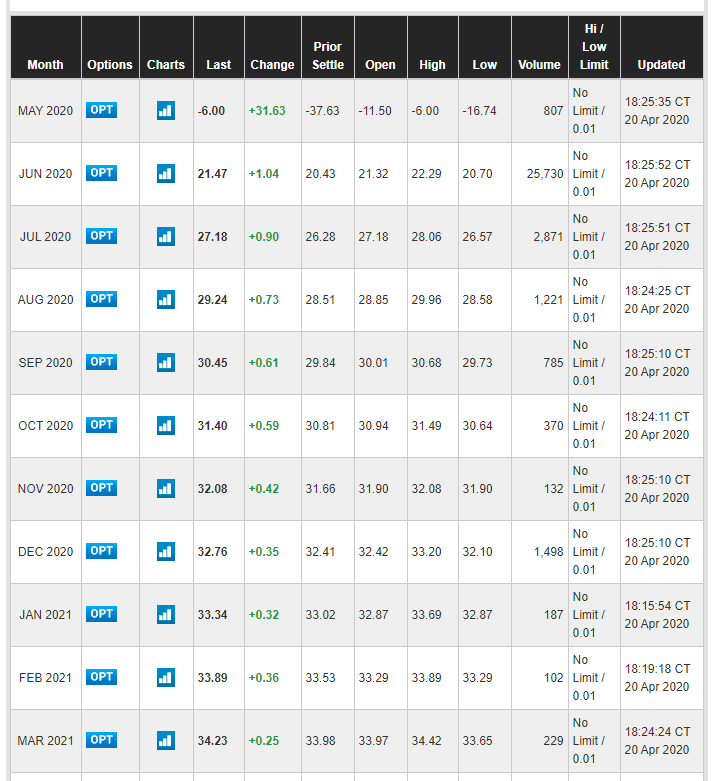Open the chart for FEB 2021
This screenshot has width=711, height=781.
166,678
